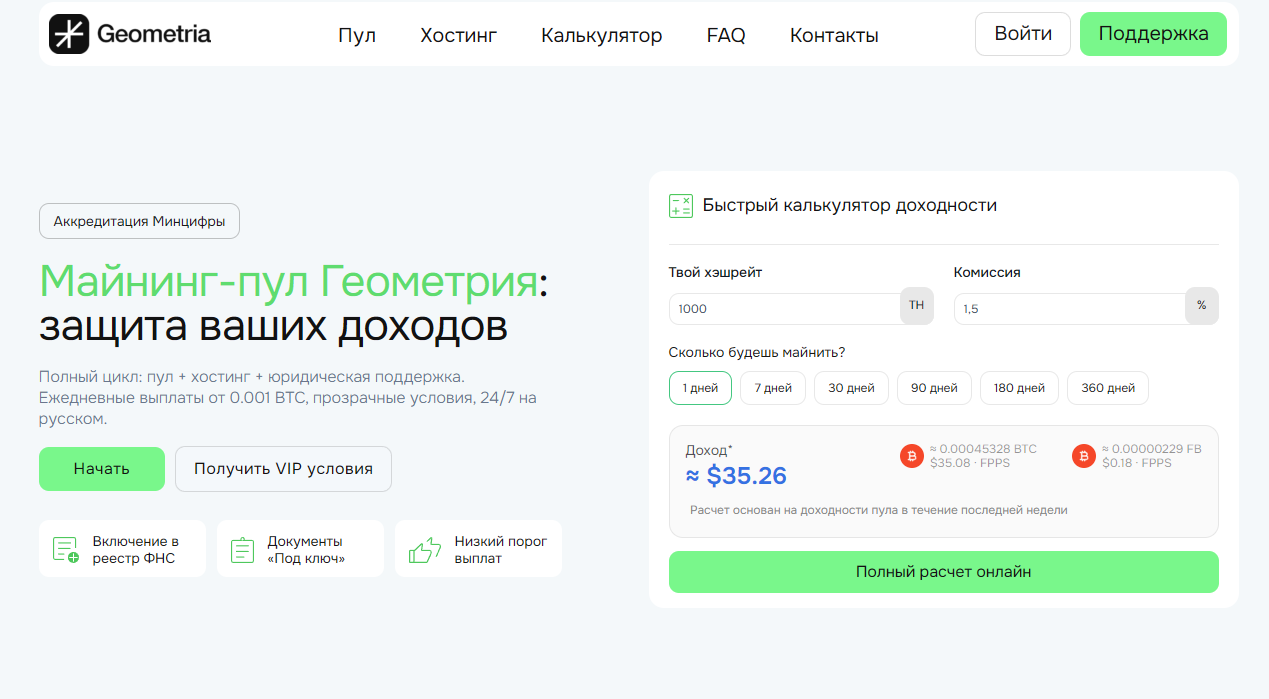
Task: Click the TH unit label
Action: coord(917,305)
